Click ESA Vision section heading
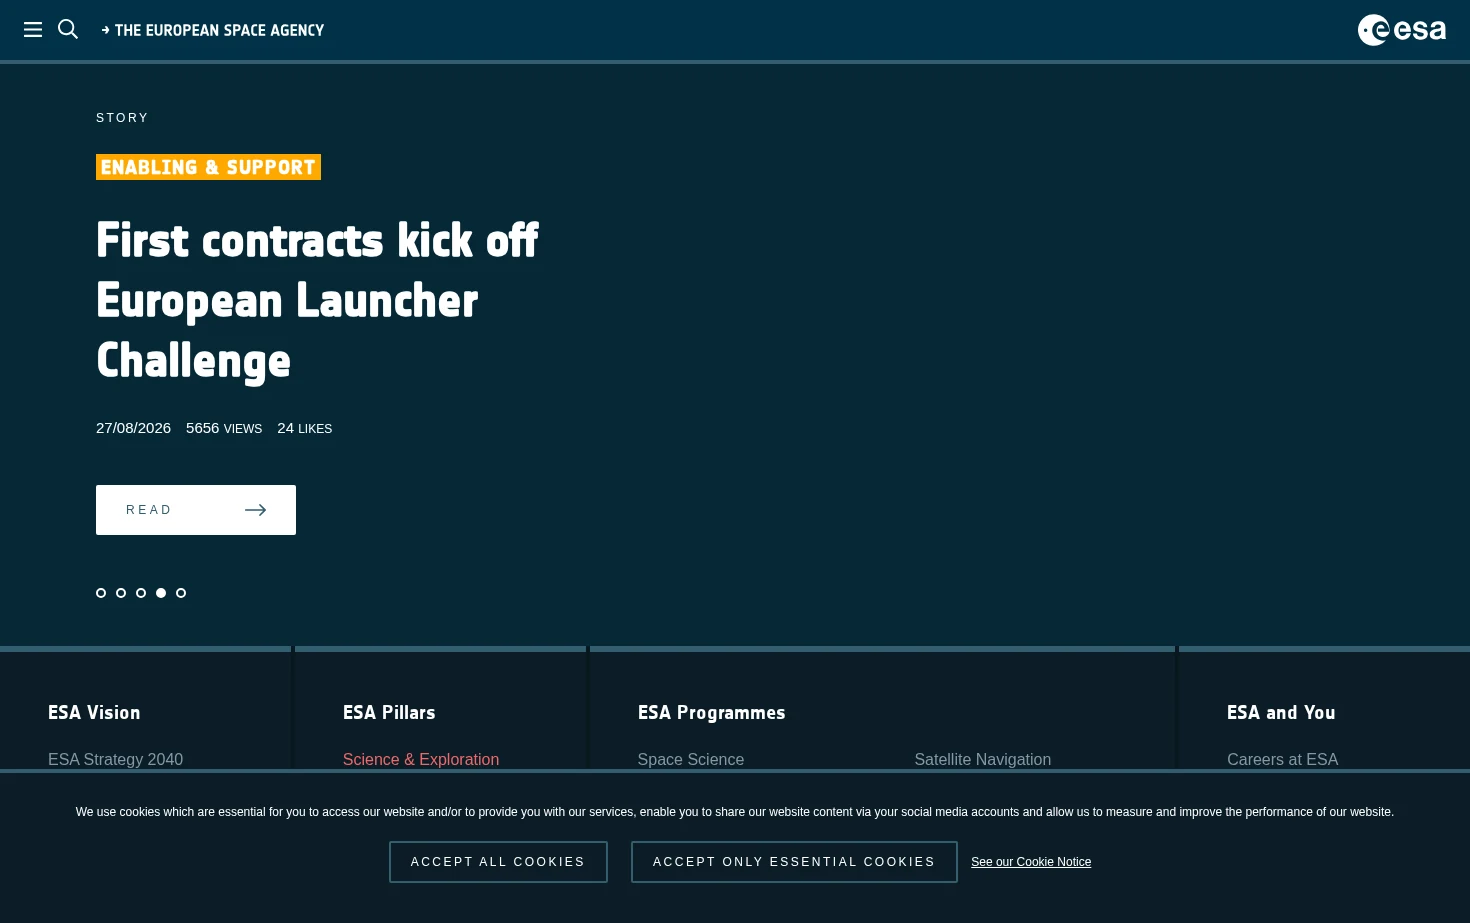 pyautogui.click(x=94, y=712)
